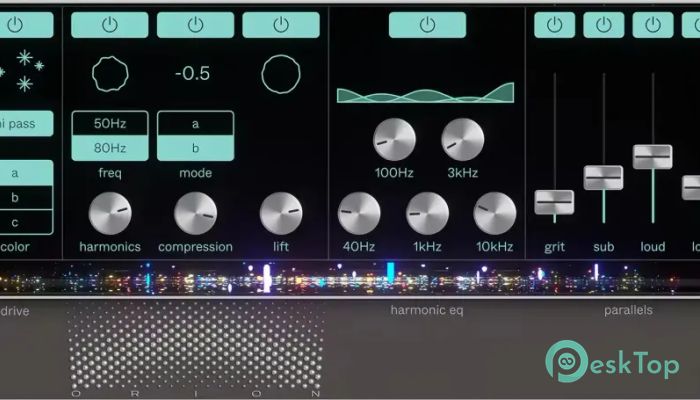Select mode b option
This screenshot has width=700, height=400.
[x=195, y=149]
